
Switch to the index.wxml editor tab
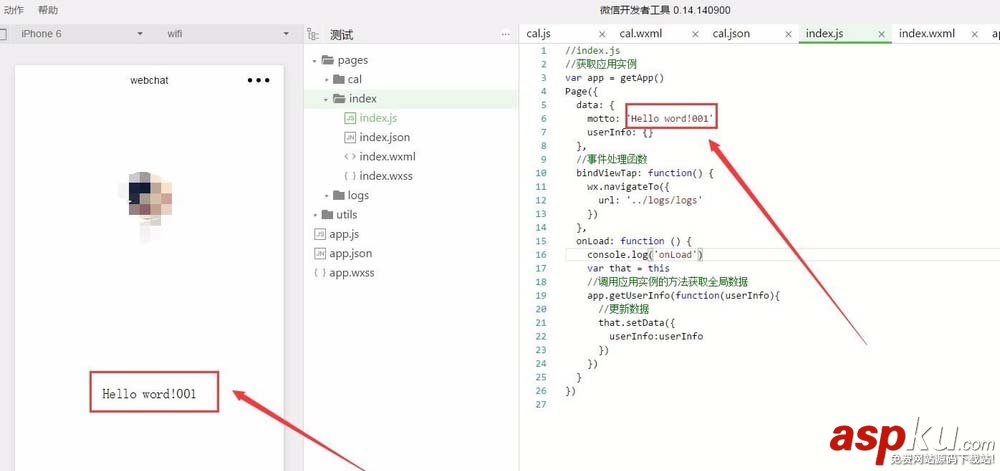point(927,34)
